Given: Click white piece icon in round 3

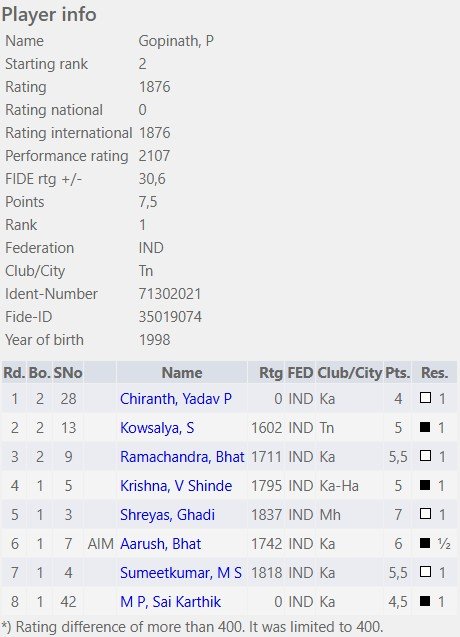Looking at the screenshot, I should tap(425, 456).
